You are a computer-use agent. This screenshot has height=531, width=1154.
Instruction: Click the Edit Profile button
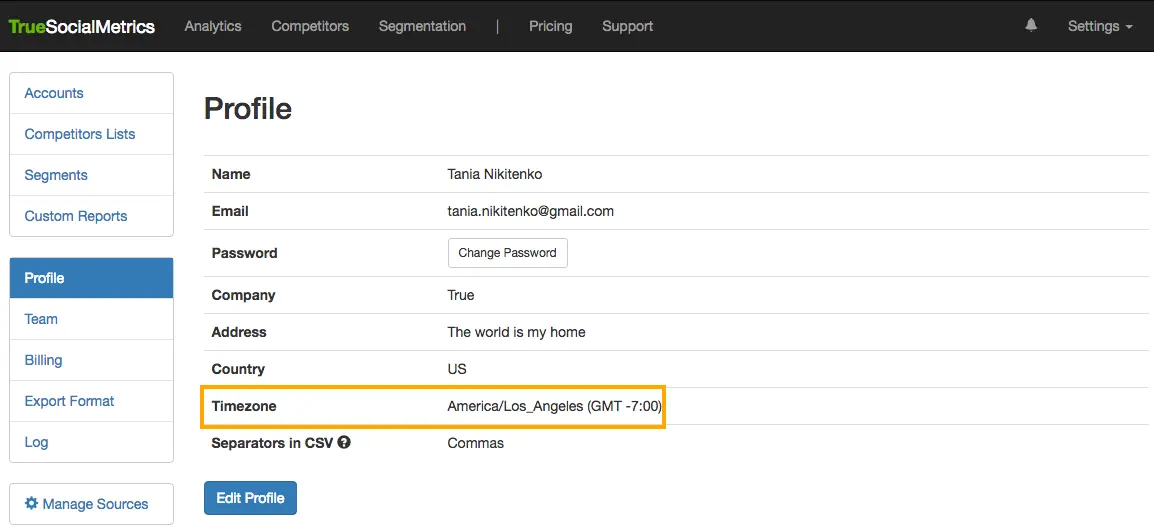(x=250, y=498)
